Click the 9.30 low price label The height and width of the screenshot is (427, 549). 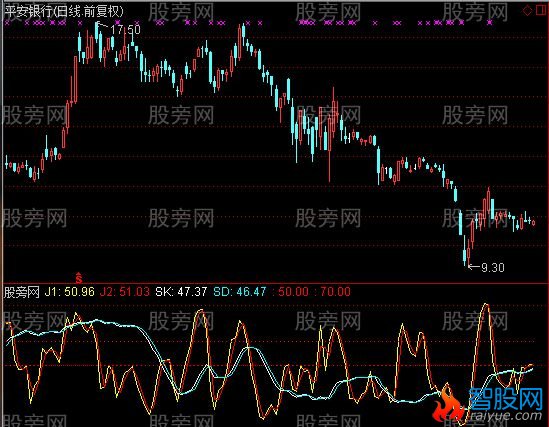click(x=493, y=268)
